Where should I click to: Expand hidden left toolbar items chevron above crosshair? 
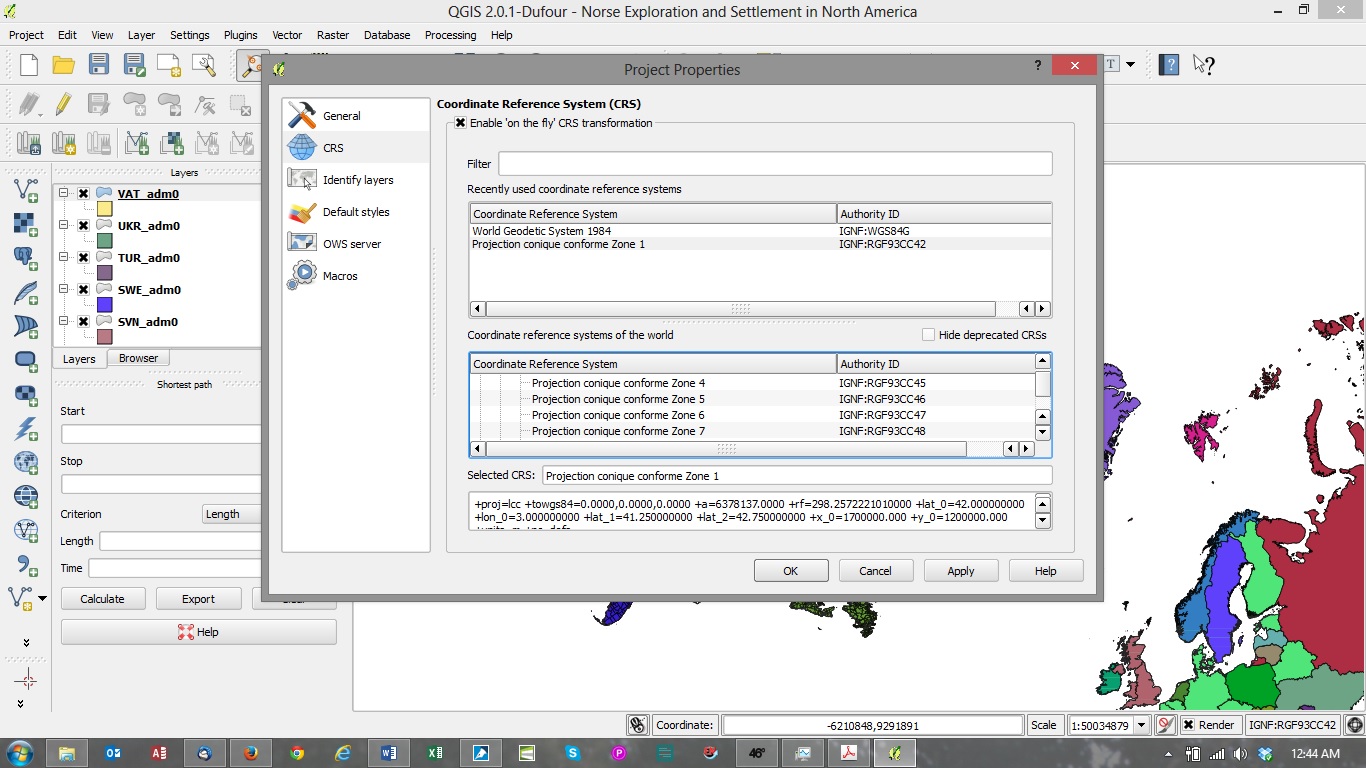[x=26, y=642]
